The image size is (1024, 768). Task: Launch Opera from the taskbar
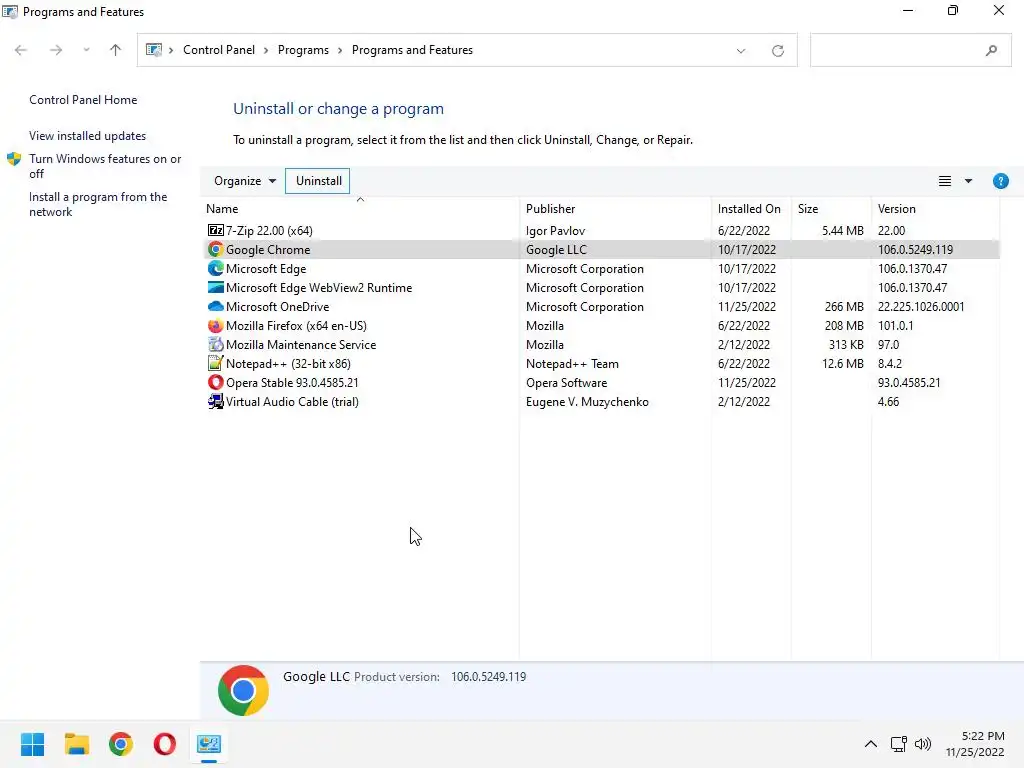point(165,744)
